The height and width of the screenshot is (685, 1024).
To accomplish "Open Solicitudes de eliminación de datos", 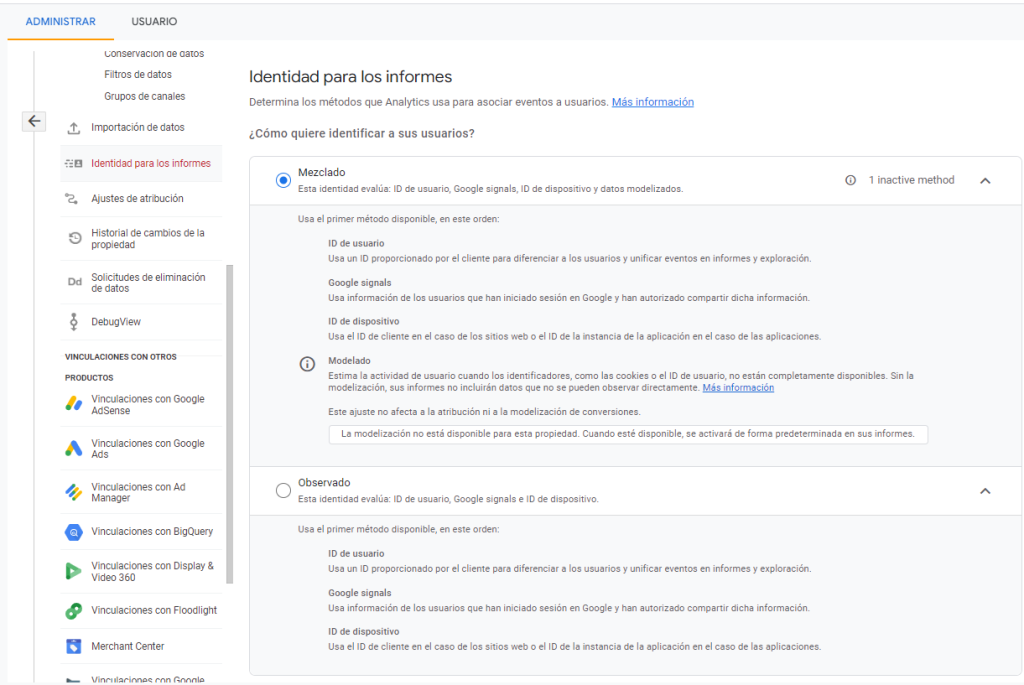I will [x=148, y=282].
